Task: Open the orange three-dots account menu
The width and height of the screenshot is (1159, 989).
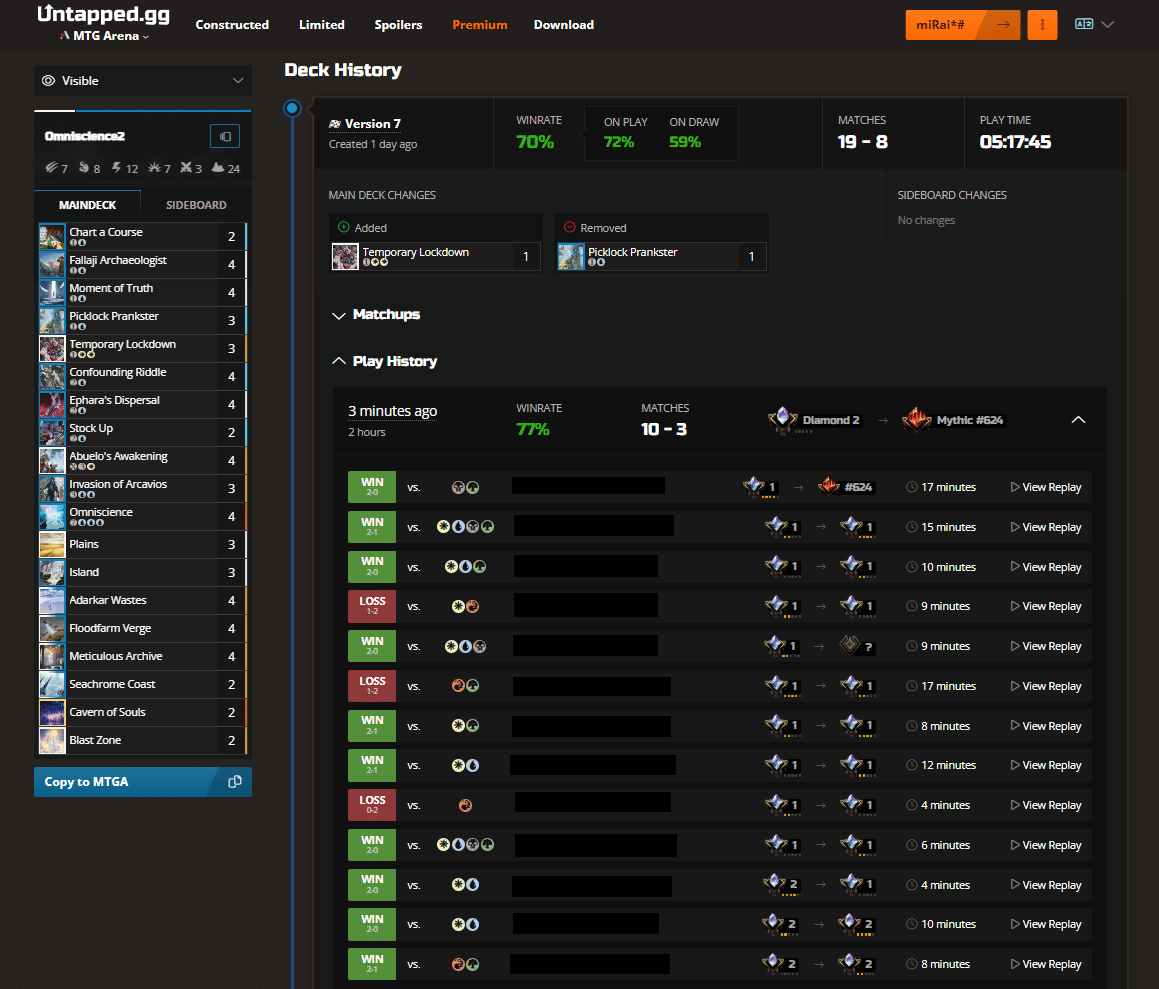Action: point(1042,24)
